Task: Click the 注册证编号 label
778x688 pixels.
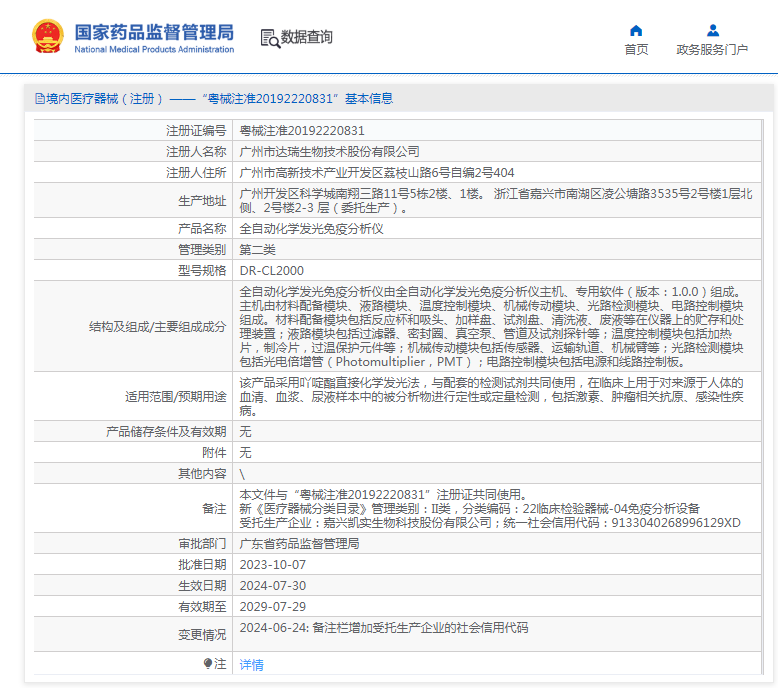Action: (196, 130)
